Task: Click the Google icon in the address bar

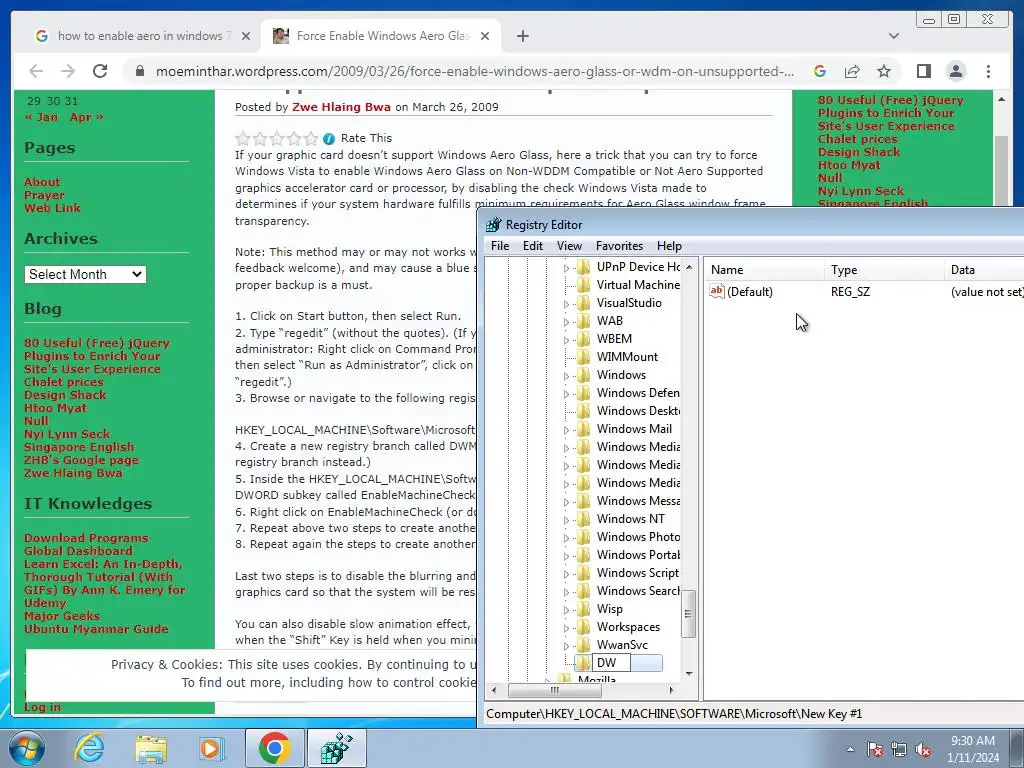Action: [820, 71]
